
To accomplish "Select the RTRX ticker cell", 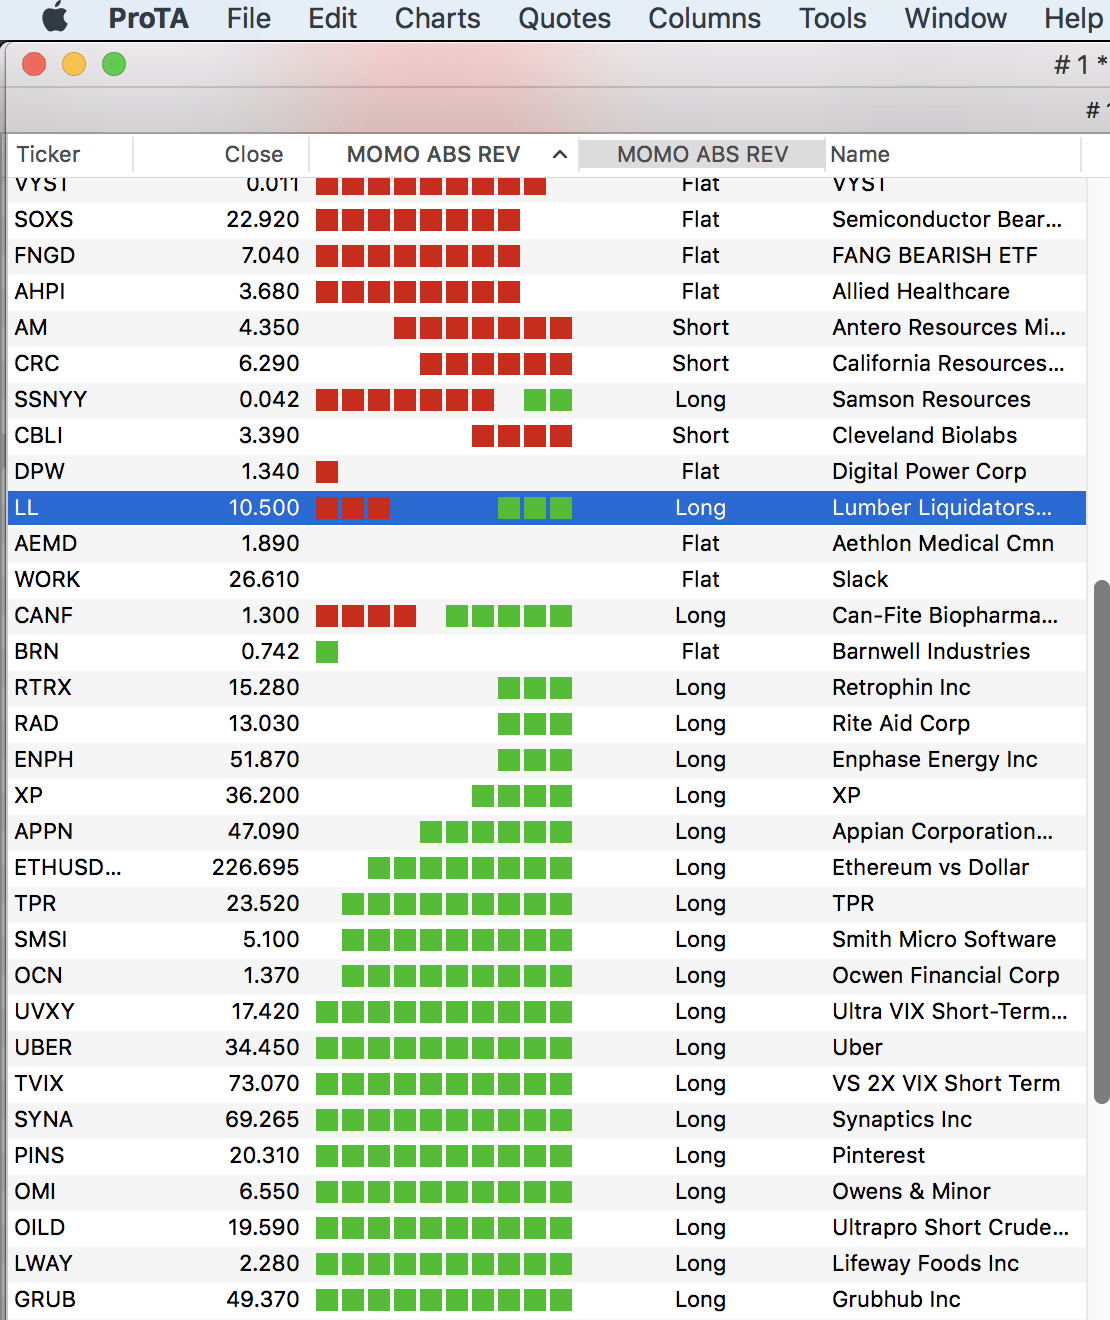I will pos(43,688).
